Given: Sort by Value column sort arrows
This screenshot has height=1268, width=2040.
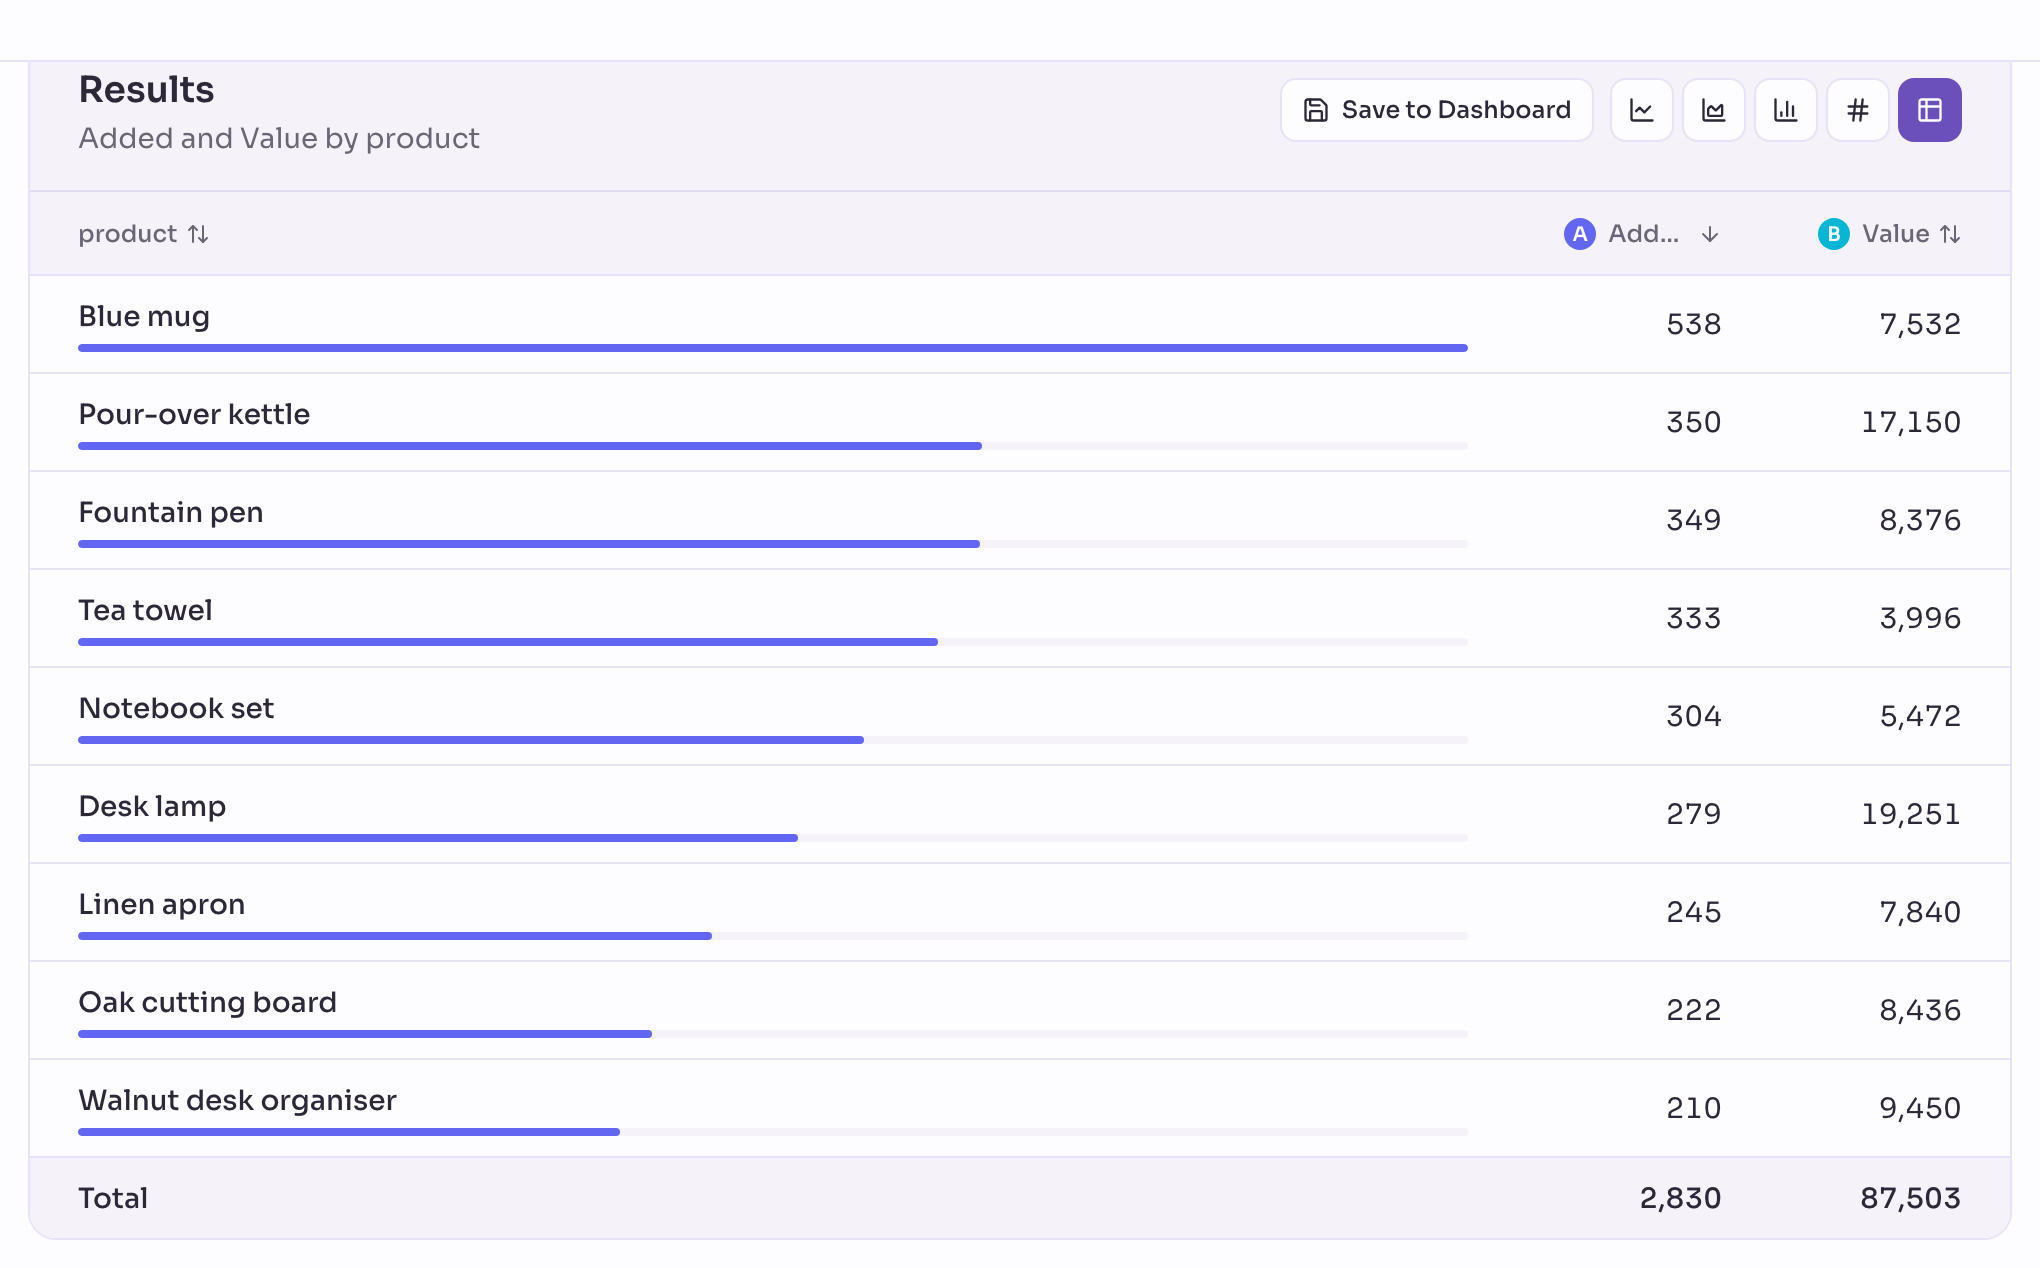Looking at the screenshot, I should pyautogui.click(x=1950, y=234).
